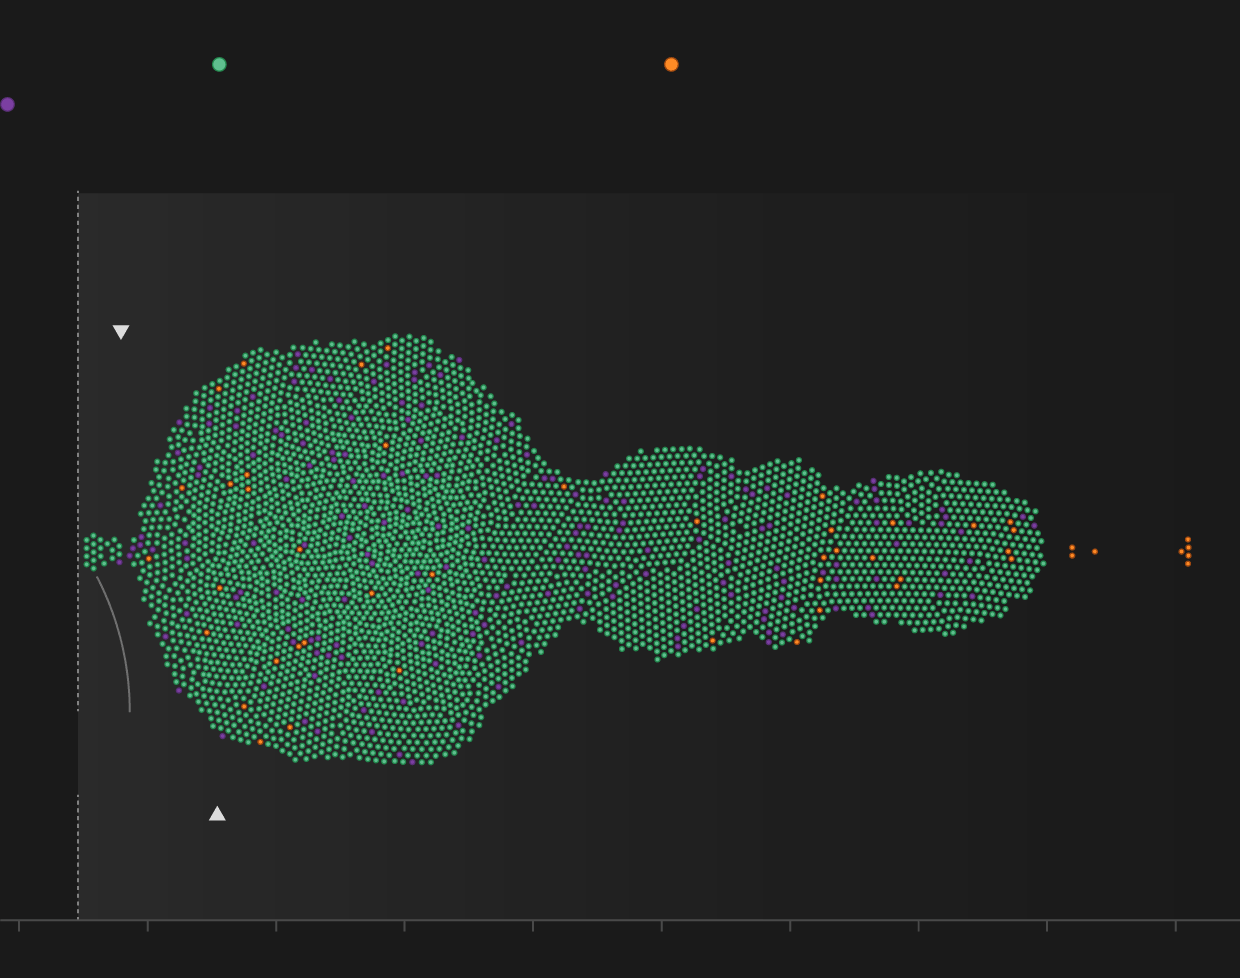This screenshot has height=978, width=1240.
Task: Select the rightmost cluster of orange outlier dots
Action: (x=1187, y=551)
